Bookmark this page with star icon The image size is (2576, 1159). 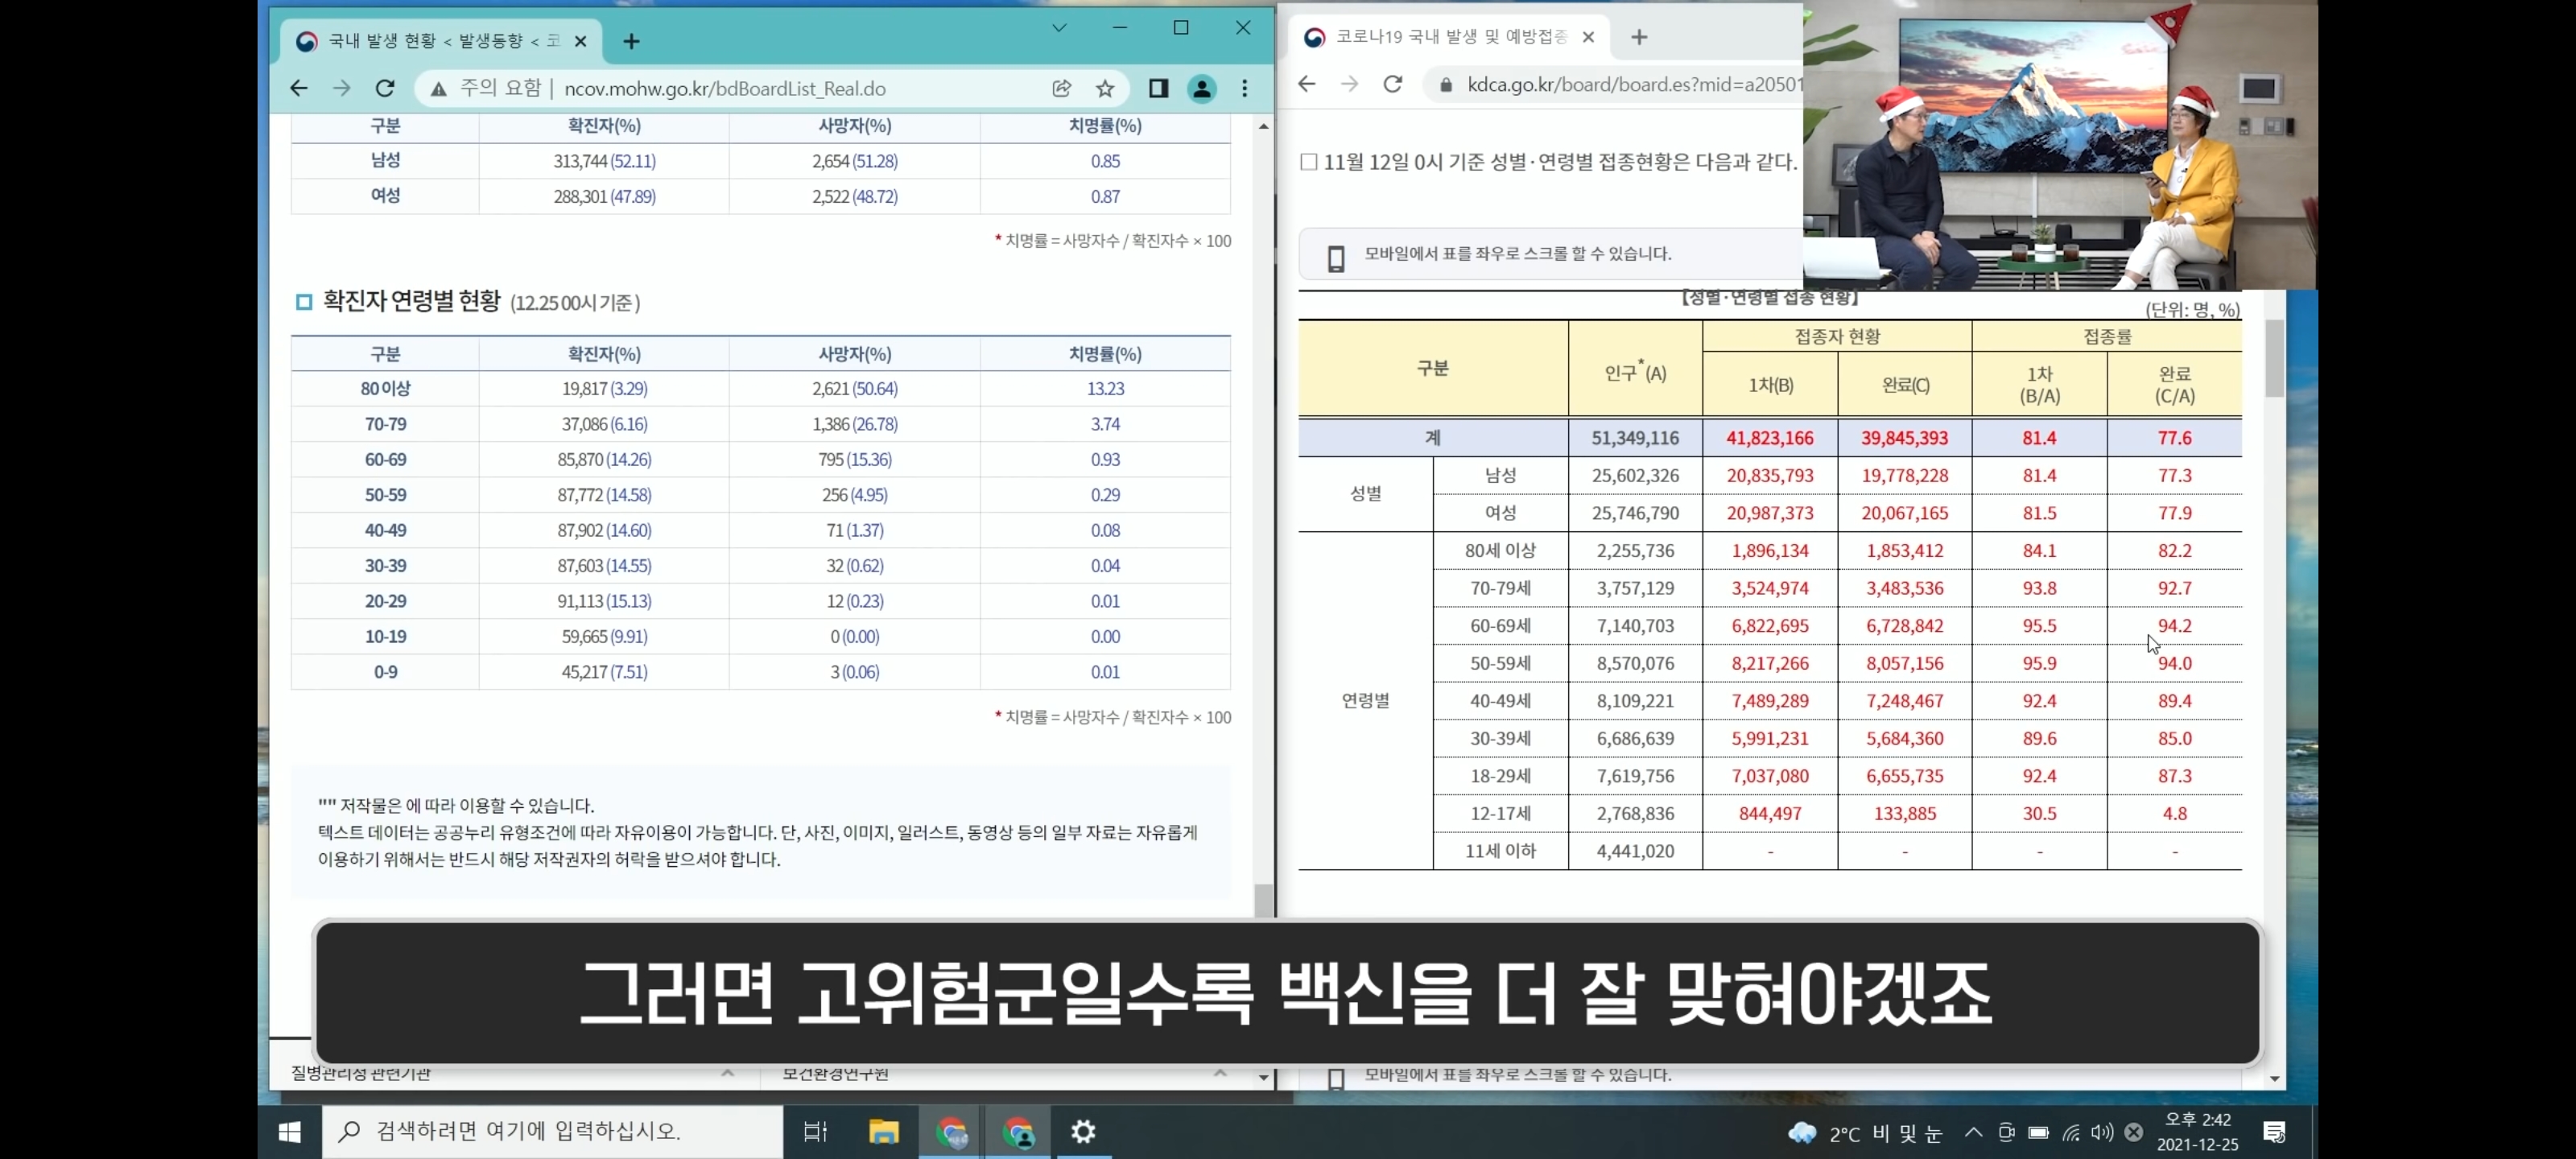tap(1105, 89)
